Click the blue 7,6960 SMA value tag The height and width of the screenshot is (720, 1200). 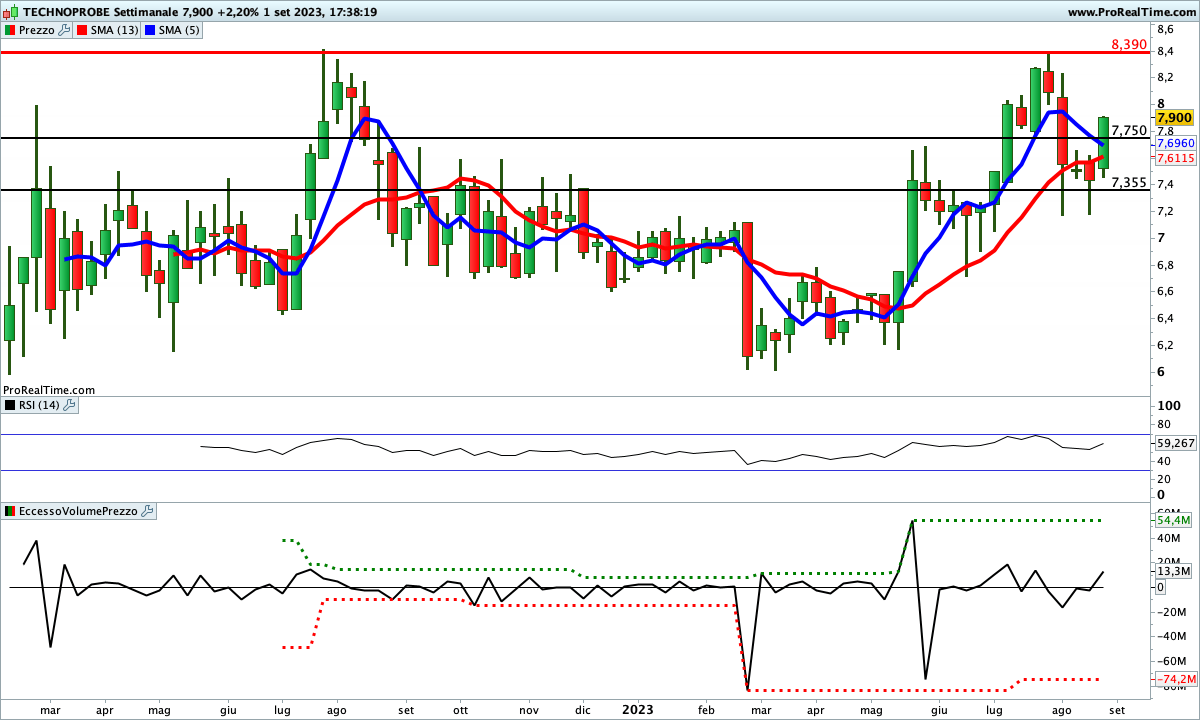click(1175, 144)
